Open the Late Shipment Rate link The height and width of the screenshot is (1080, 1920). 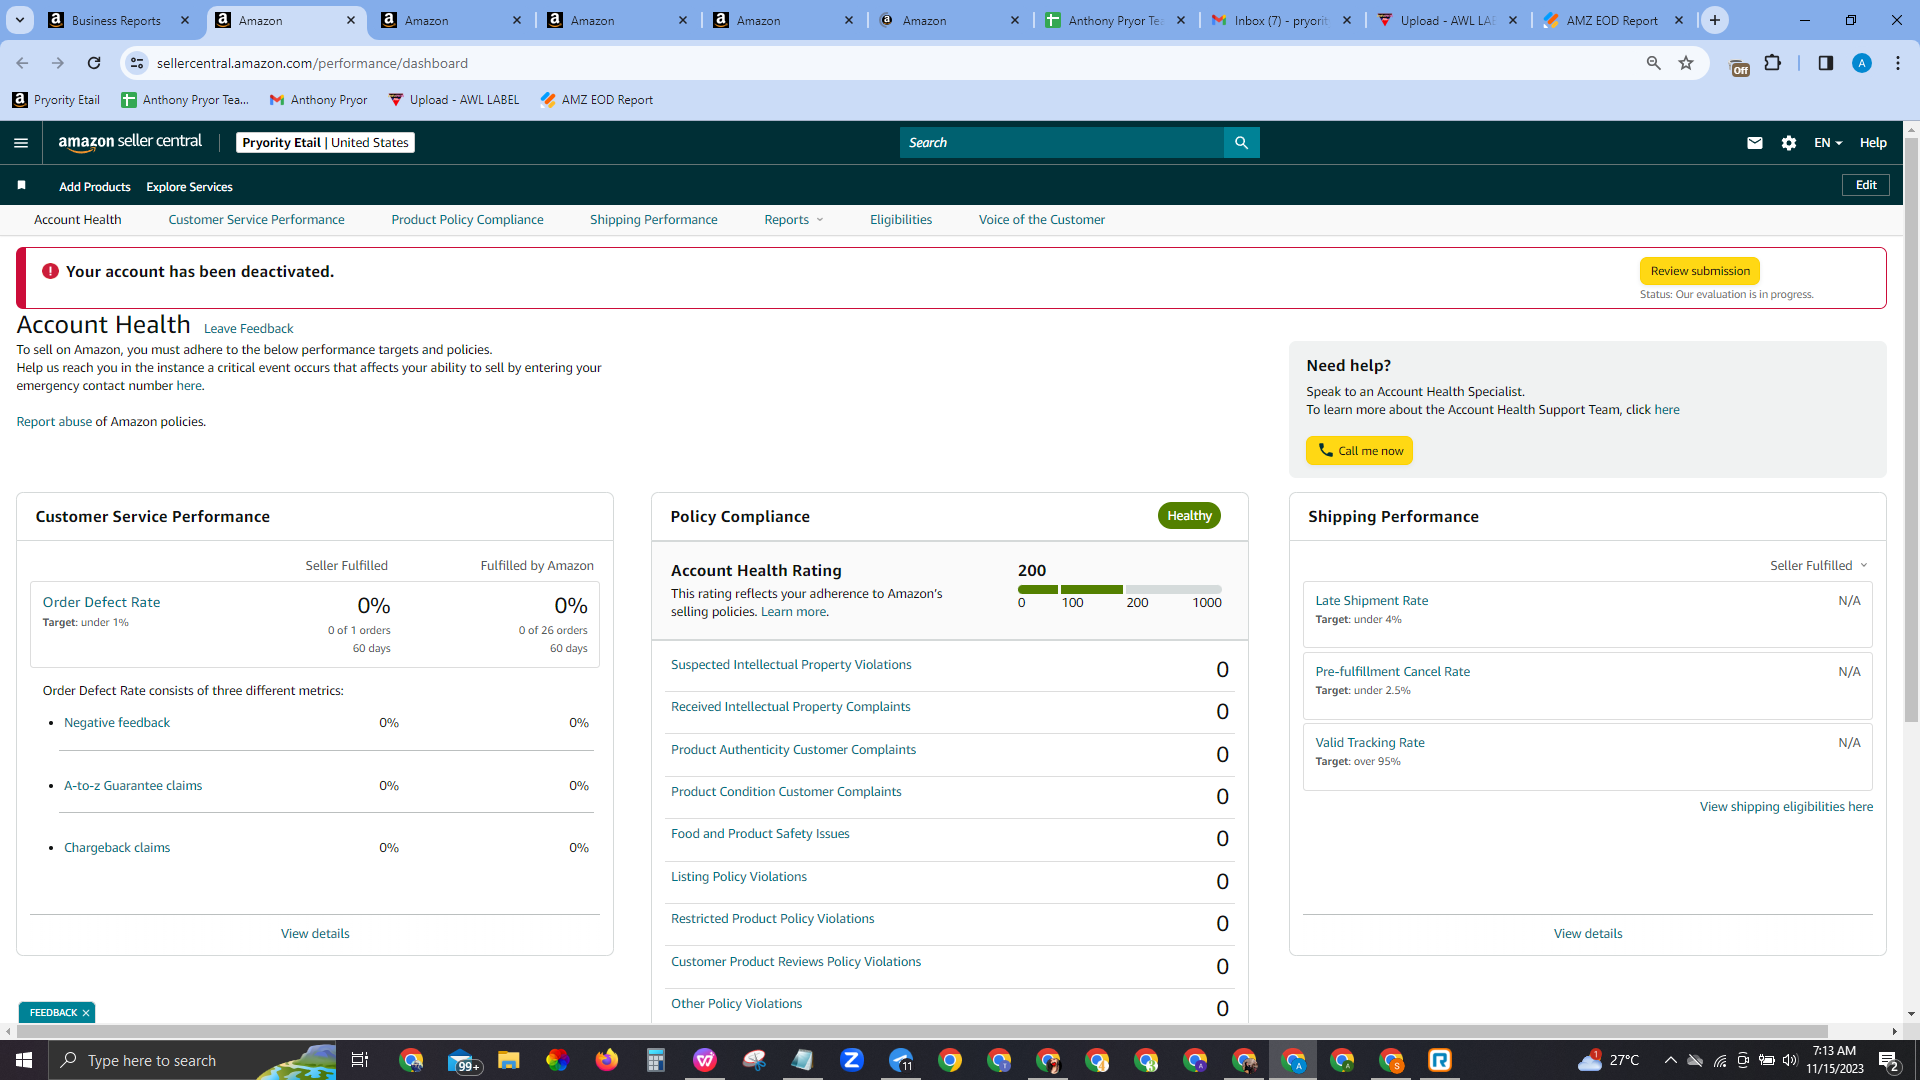pos(1371,601)
